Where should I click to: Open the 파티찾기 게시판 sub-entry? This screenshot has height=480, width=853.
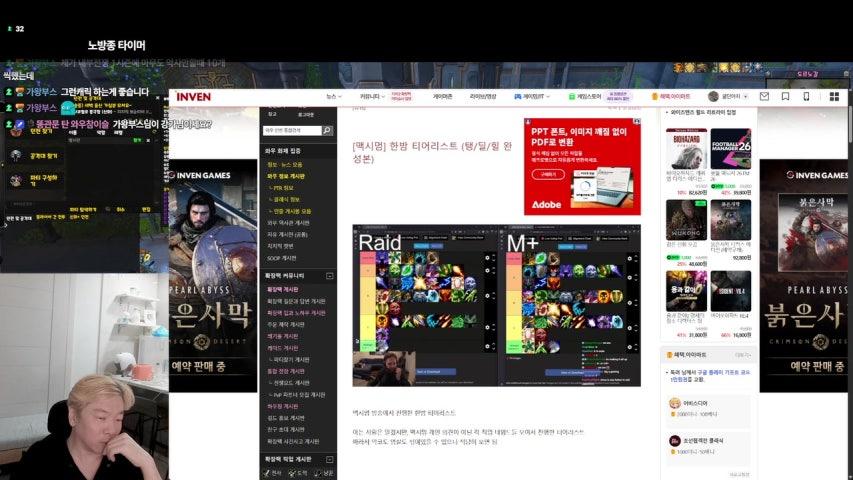tap(290, 360)
